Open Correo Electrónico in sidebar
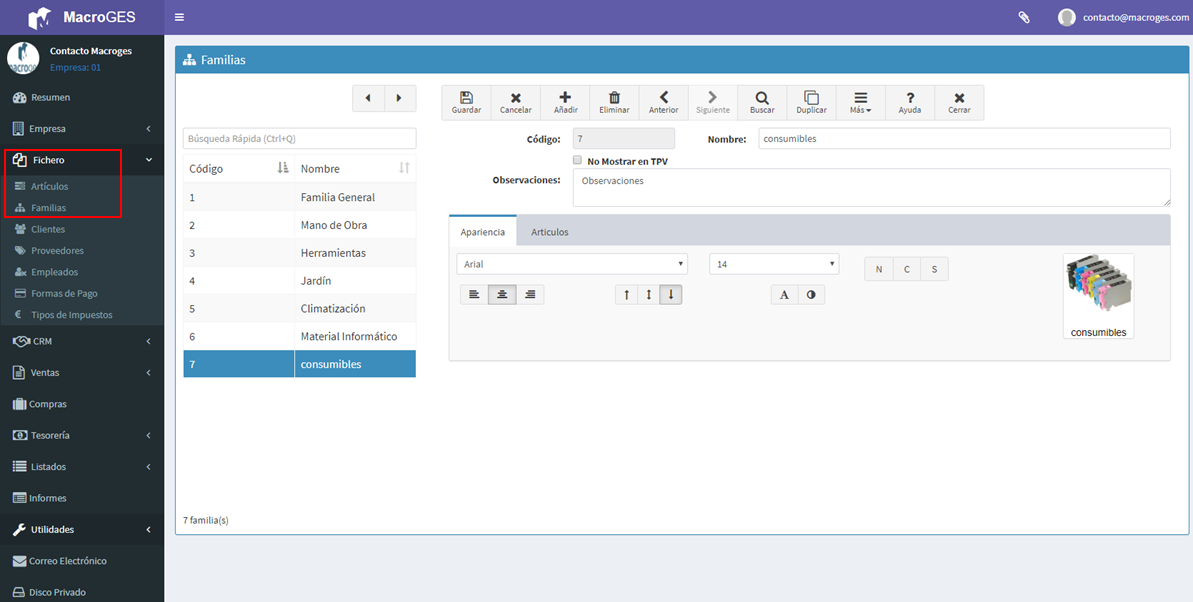 click(81, 561)
